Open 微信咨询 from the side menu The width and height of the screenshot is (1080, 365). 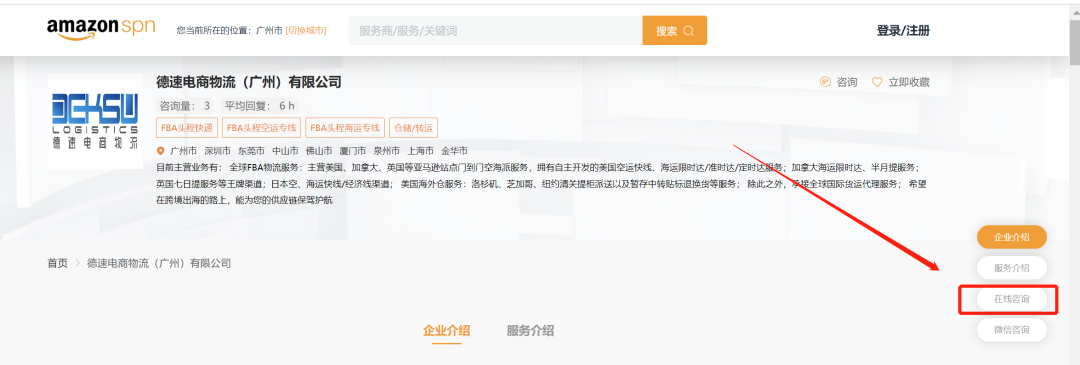click(x=1012, y=330)
